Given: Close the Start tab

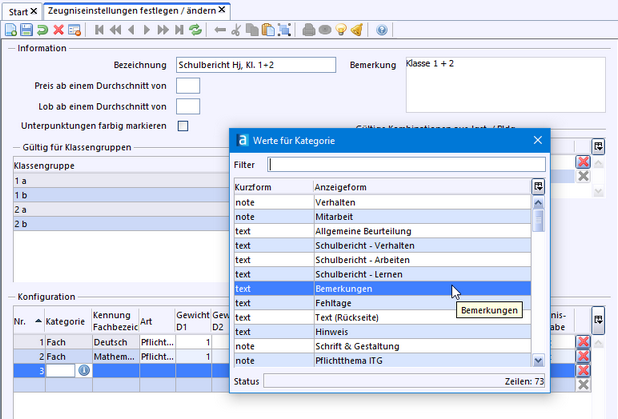Looking at the screenshot, I should point(34,11).
